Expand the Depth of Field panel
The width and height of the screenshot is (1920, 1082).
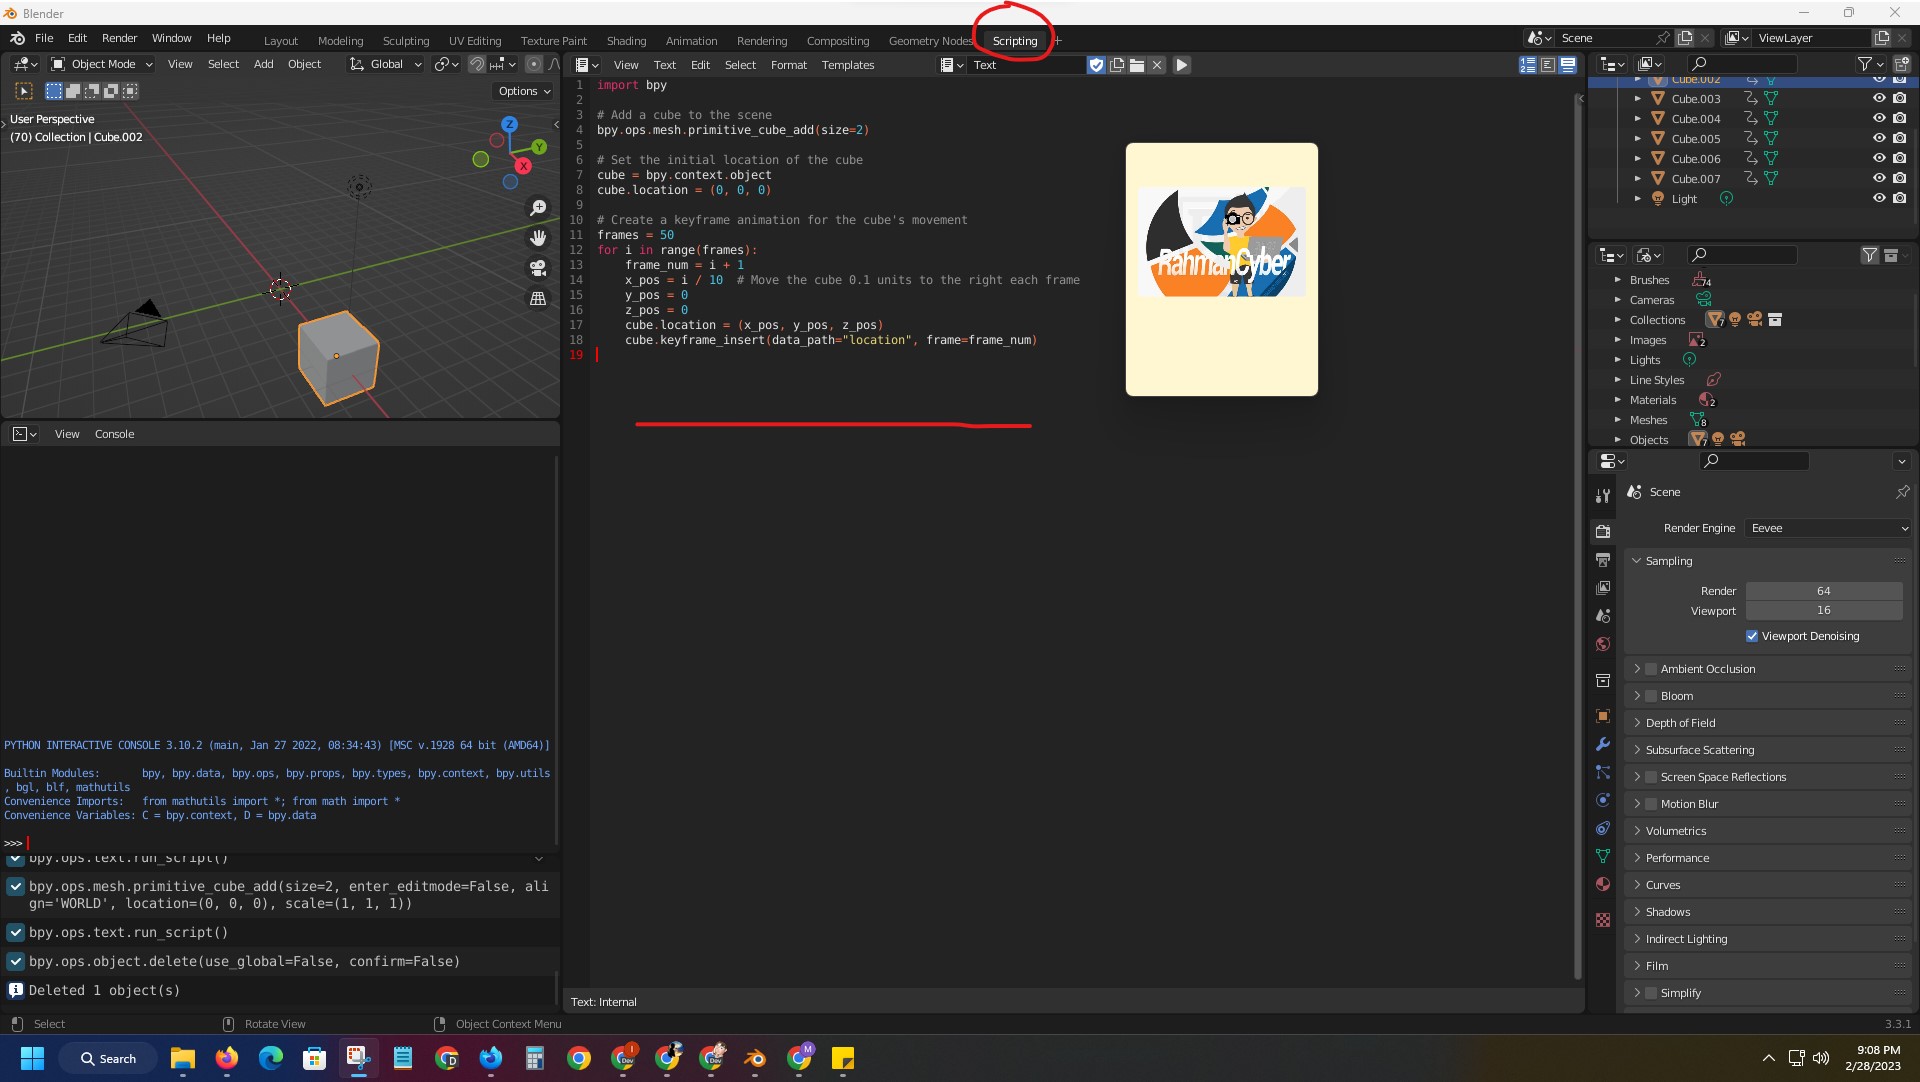(1680, 723)
